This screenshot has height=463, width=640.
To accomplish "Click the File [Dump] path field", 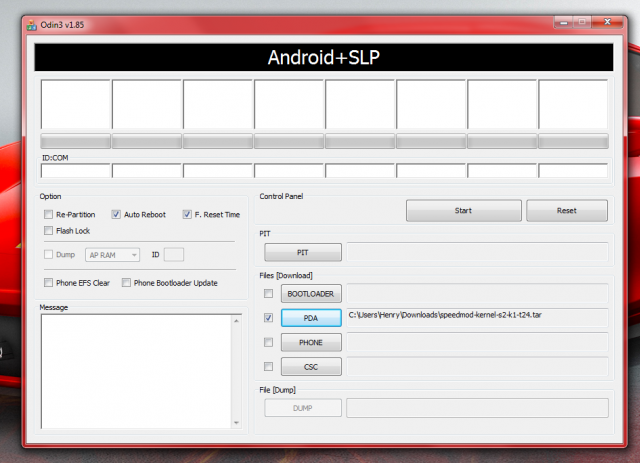I will pos(478,408).
